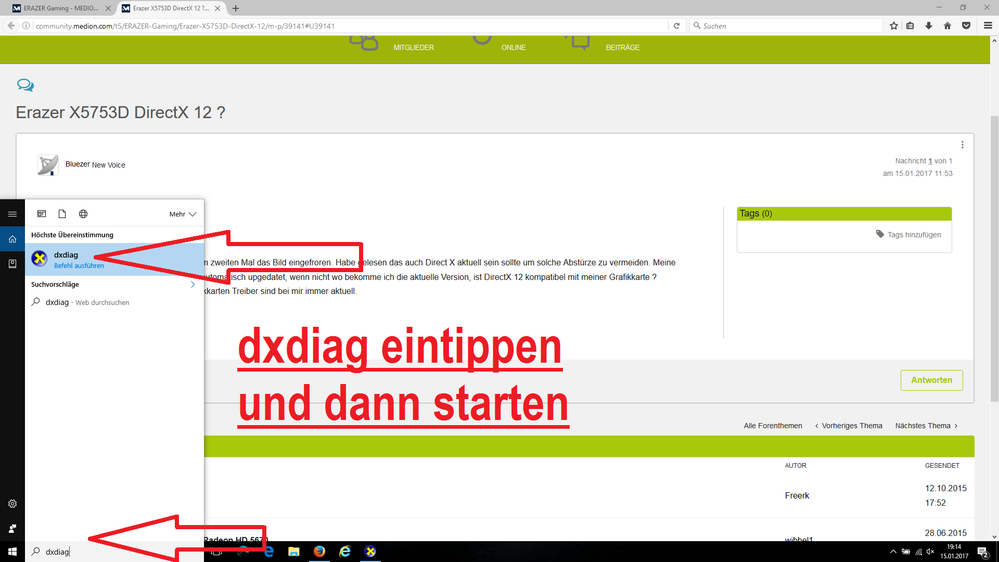999x562 pixels.
Task: Open a new browser tab
Action: [236, 8]
